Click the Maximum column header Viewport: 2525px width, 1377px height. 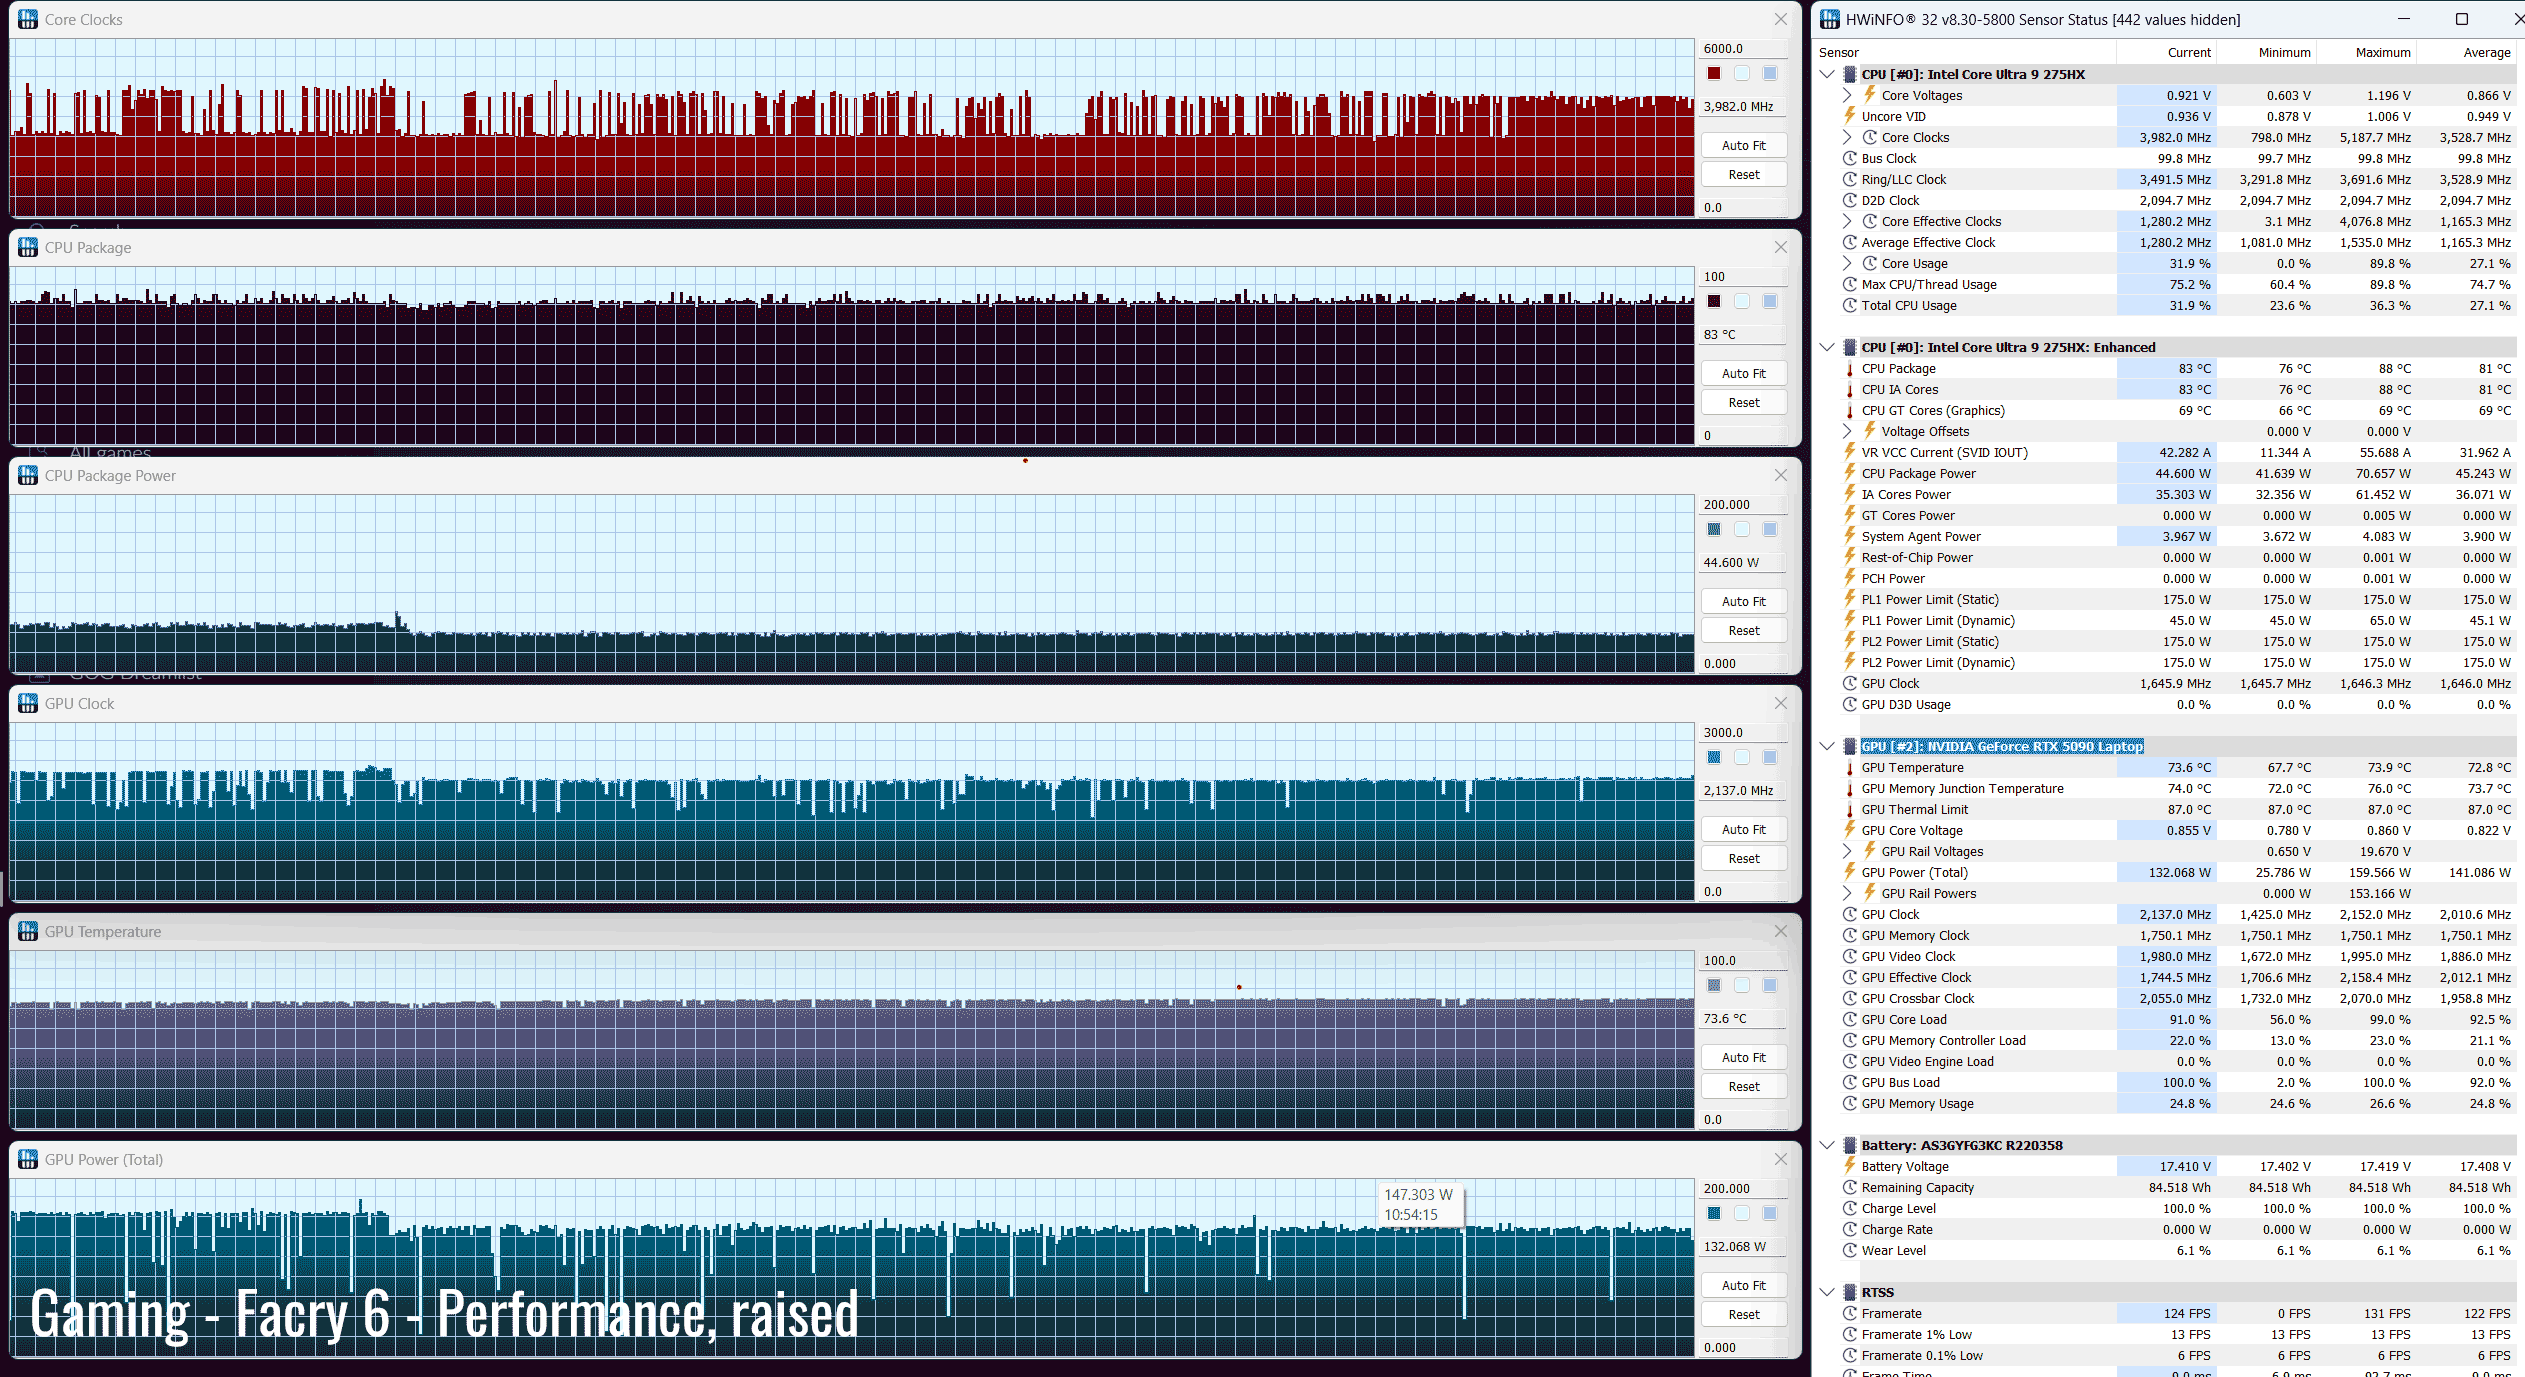click(2382, 52)
